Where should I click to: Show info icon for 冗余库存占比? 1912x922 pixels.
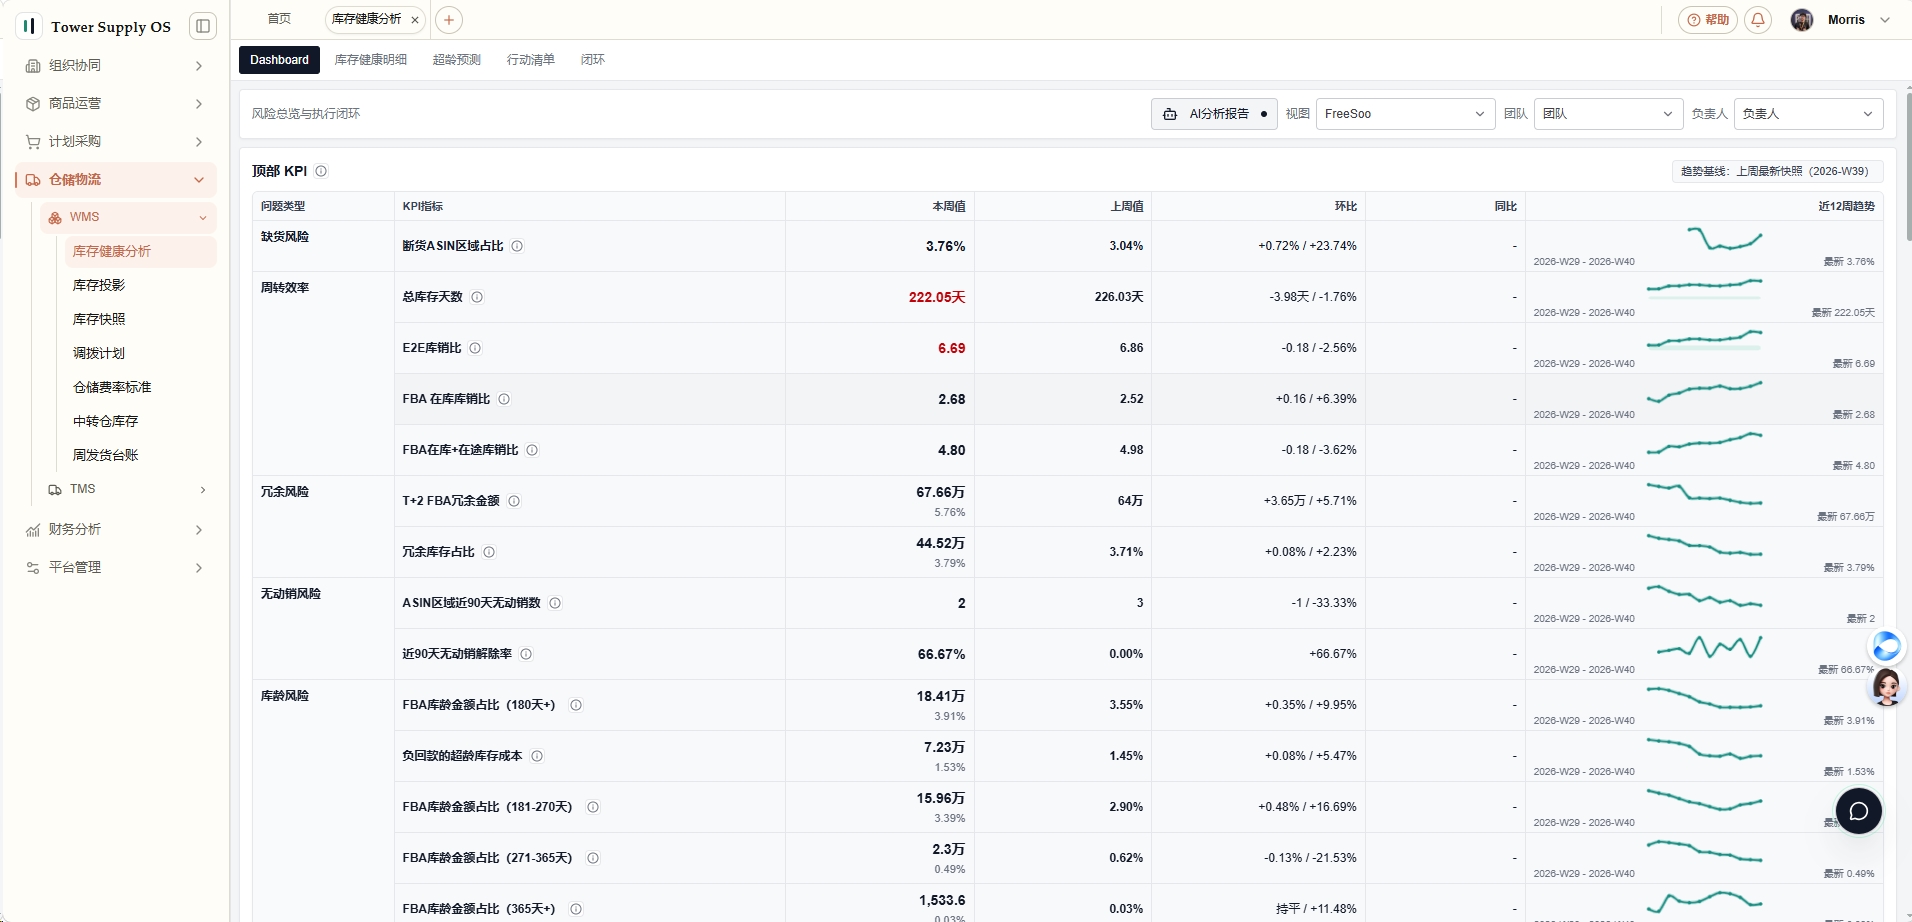pyautogui.click(x=489, y=552)
